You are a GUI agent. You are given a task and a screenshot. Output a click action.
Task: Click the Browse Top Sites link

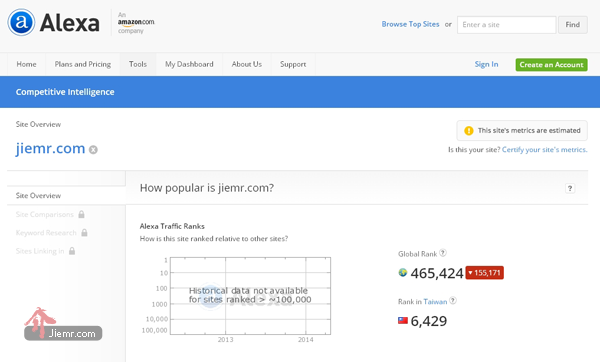click(x=410, y=24)
